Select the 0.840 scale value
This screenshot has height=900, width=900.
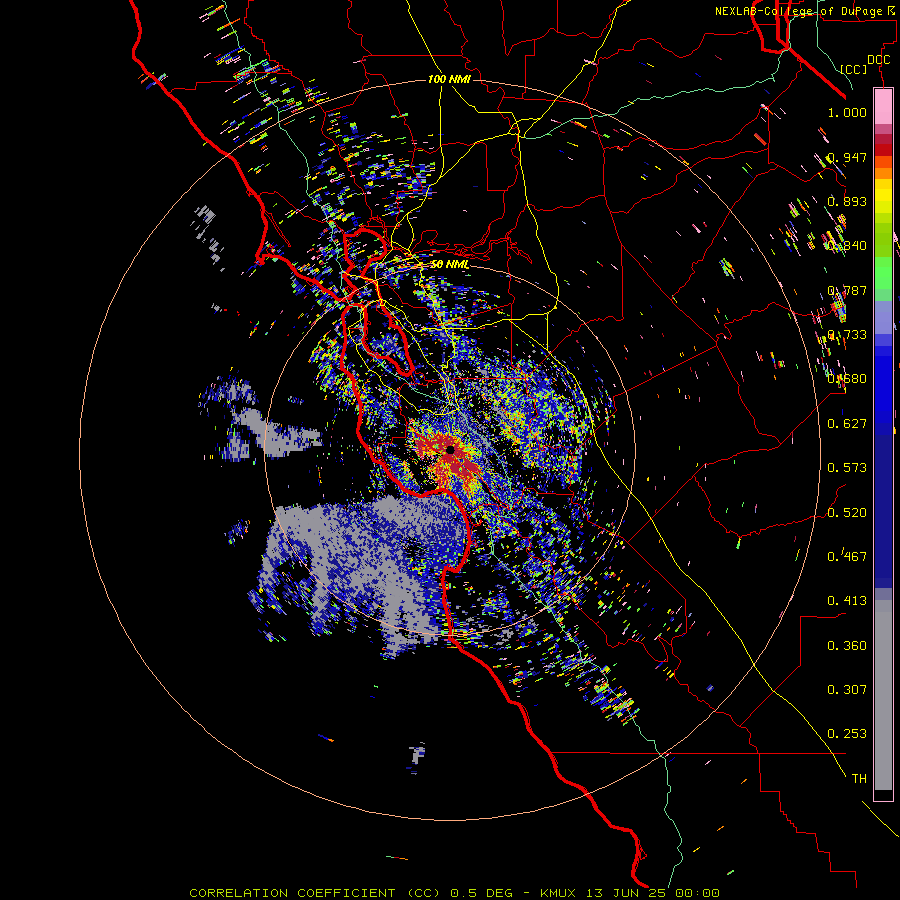pos(847,246)
